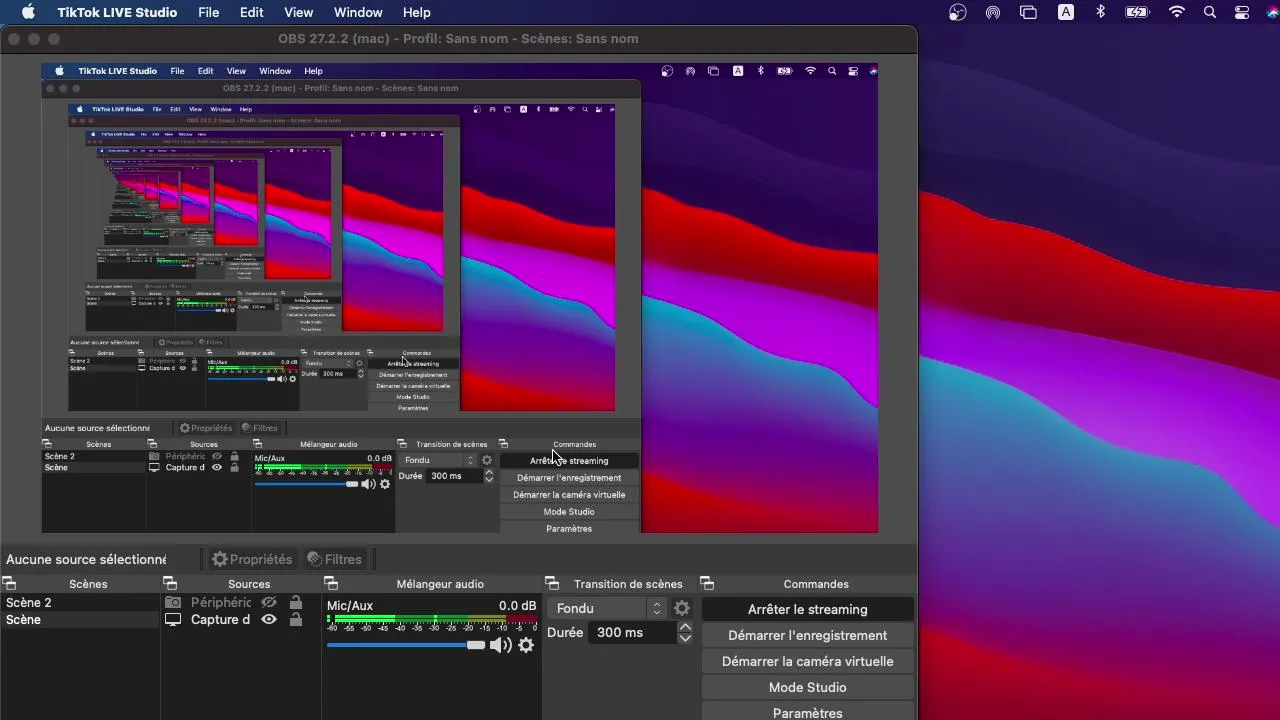1280x720 pixels.
Task: Click the Transition de scènes dock pop-out icon
Action: point(551,584)
